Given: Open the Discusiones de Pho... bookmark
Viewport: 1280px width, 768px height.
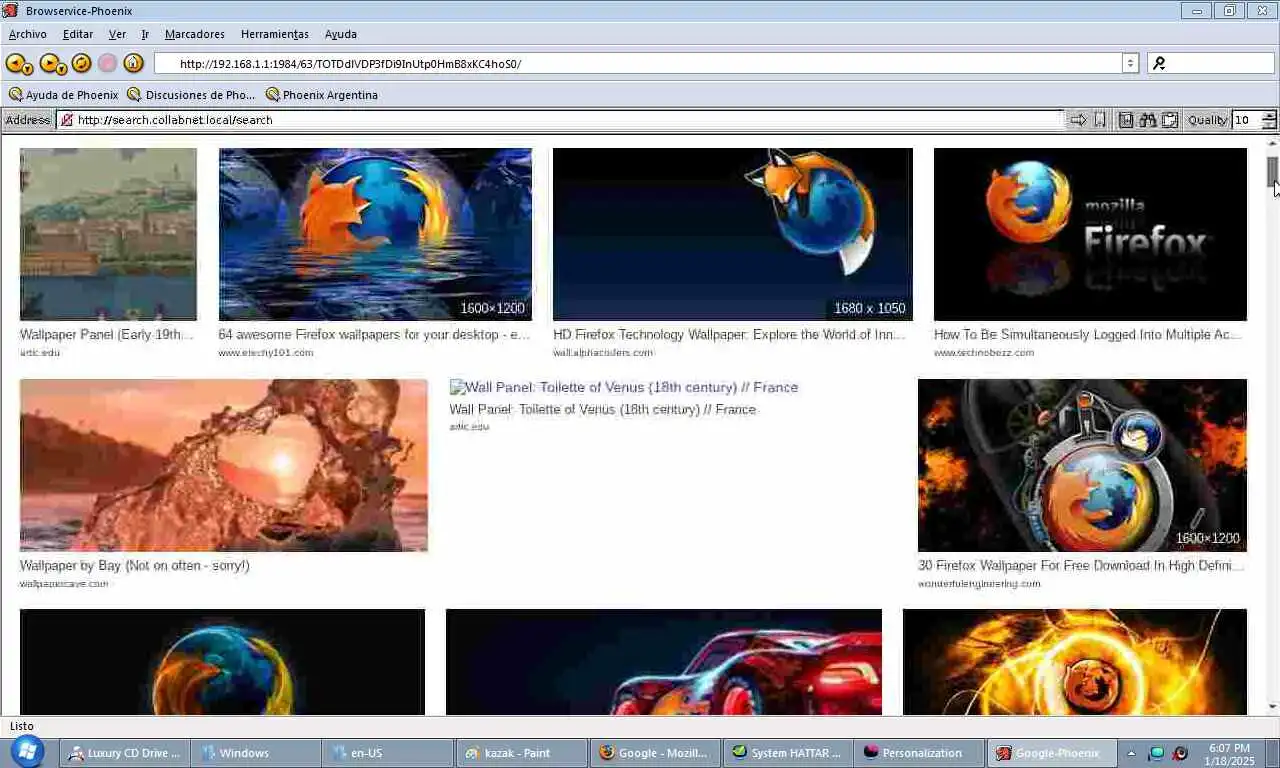Looking at the screenshot, I should 191,95.
